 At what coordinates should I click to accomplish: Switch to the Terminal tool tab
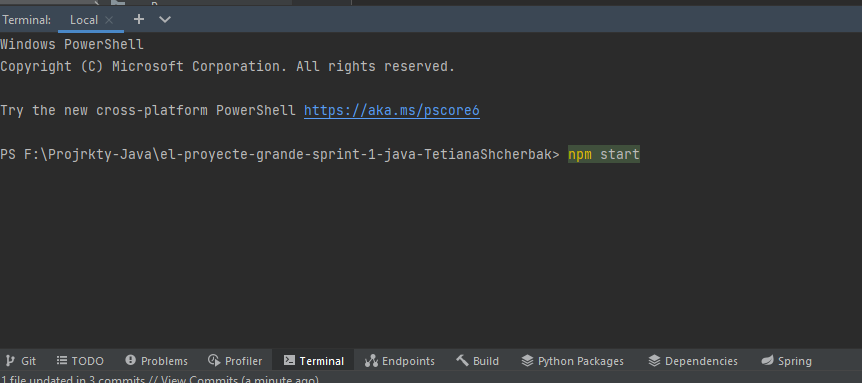(x=314, y=361)
